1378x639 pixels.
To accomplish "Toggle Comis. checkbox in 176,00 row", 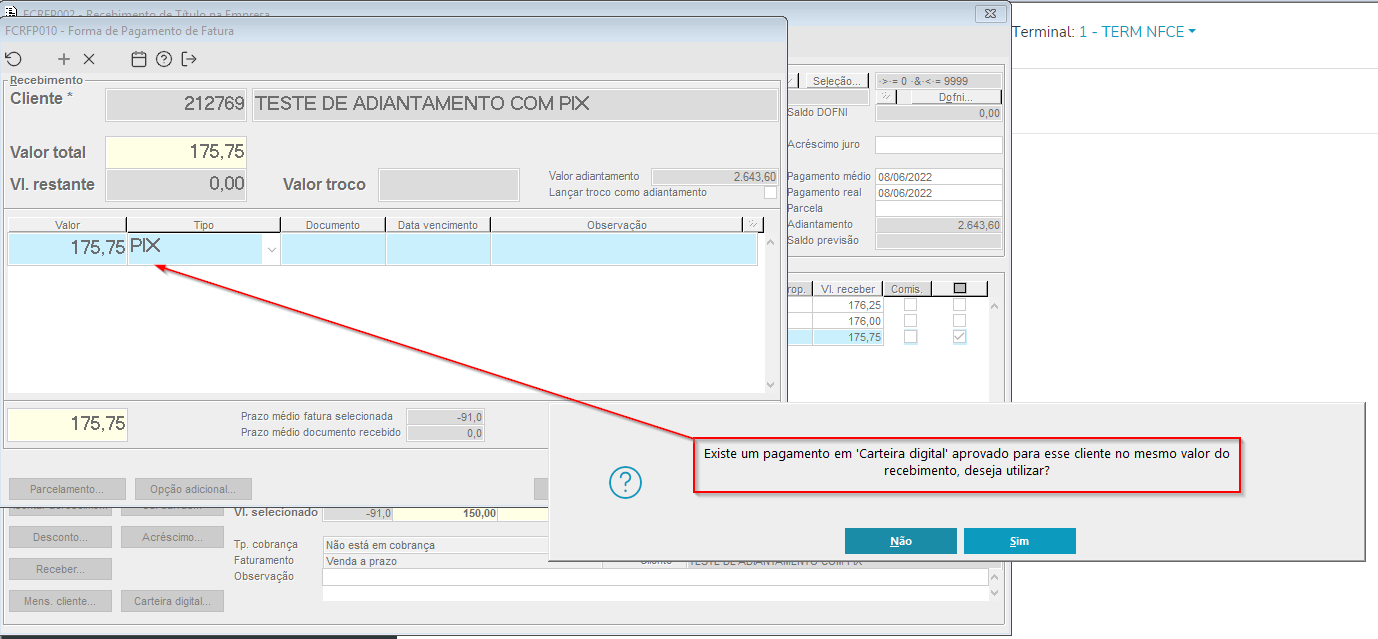I will point(910,321).
